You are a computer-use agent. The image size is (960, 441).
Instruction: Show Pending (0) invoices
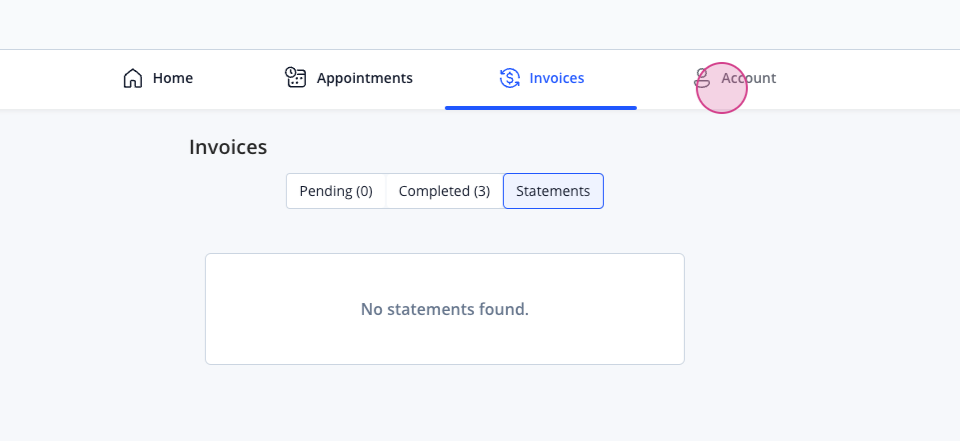336,191
